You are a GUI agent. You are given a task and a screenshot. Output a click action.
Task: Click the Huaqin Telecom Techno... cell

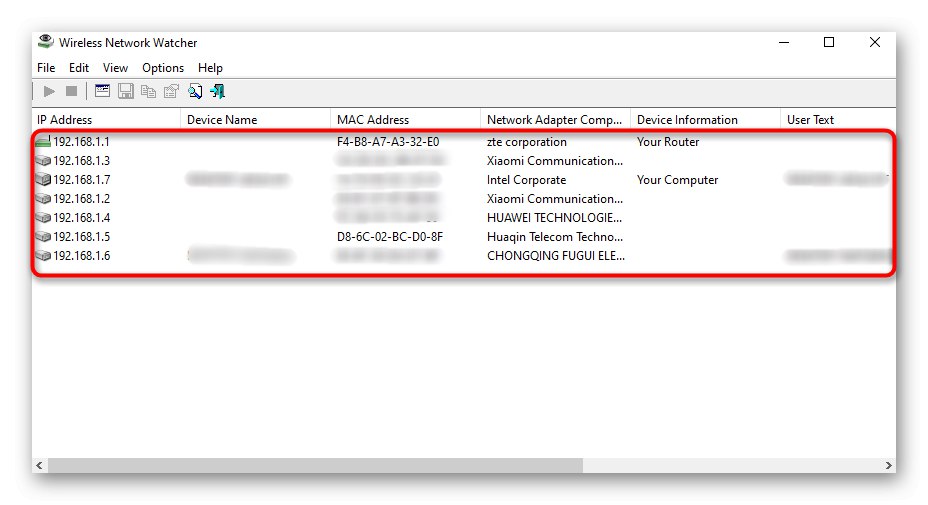pyautogui.click(x=555, y=236)
